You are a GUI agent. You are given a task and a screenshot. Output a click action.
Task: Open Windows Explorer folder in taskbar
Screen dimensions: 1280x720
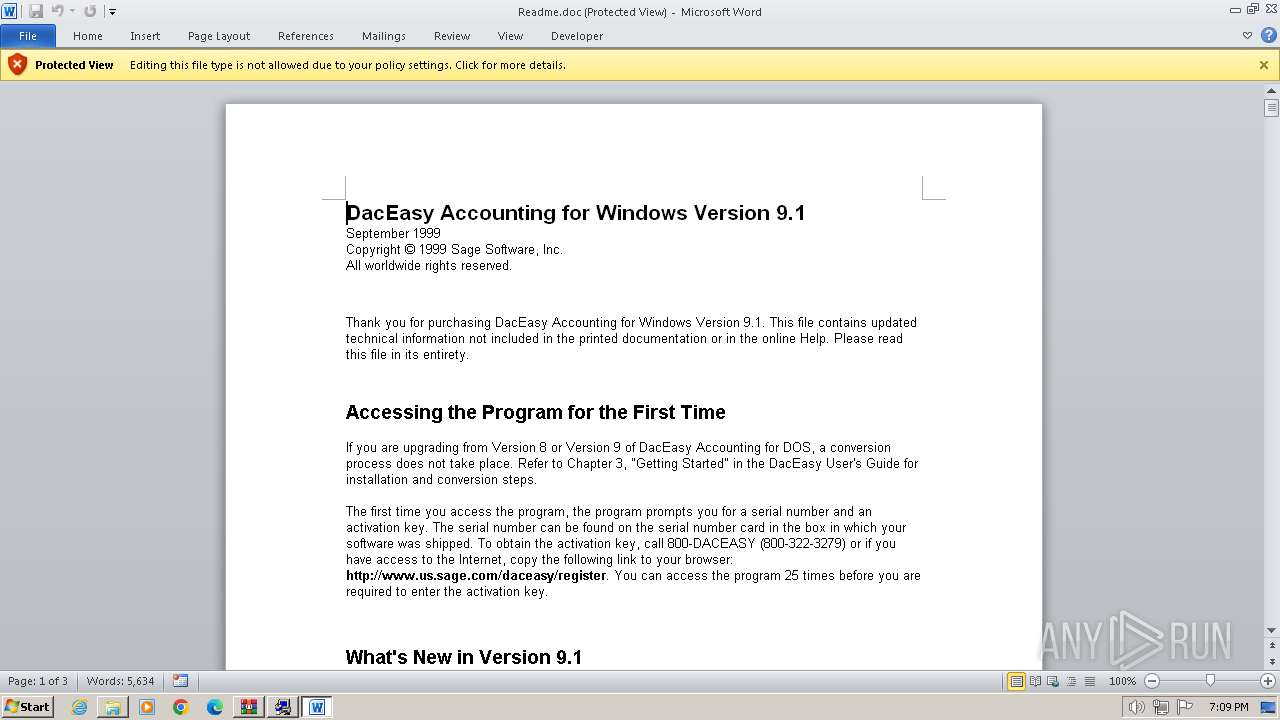[x=113, y=707]
